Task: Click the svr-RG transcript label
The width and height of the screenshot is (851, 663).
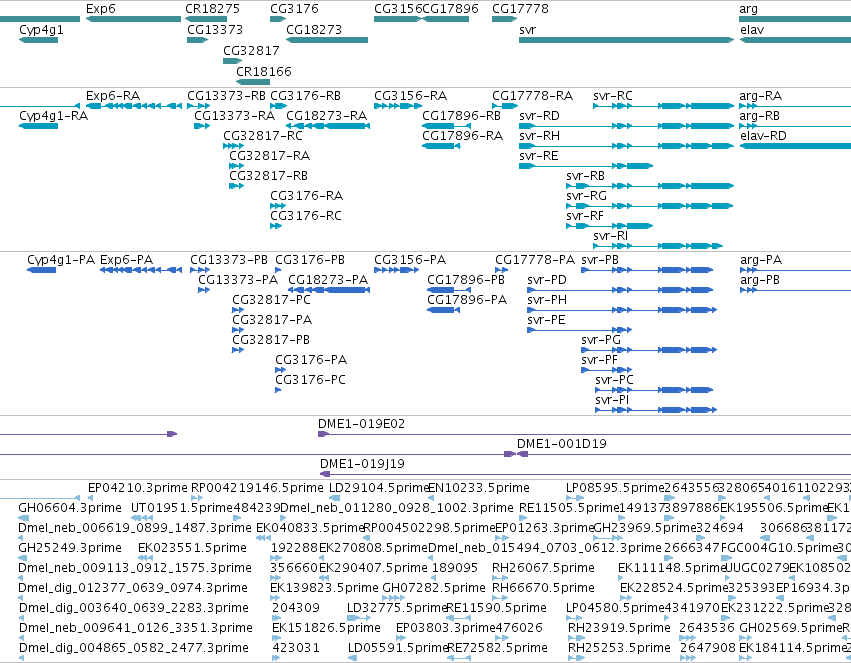Action: pos(586,196)
